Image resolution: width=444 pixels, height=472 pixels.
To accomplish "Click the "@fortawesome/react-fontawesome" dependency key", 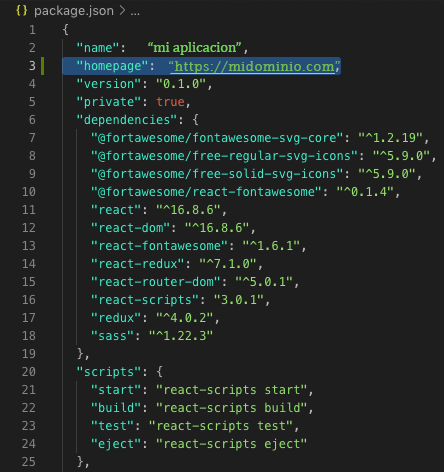I will tap(206, 192).
